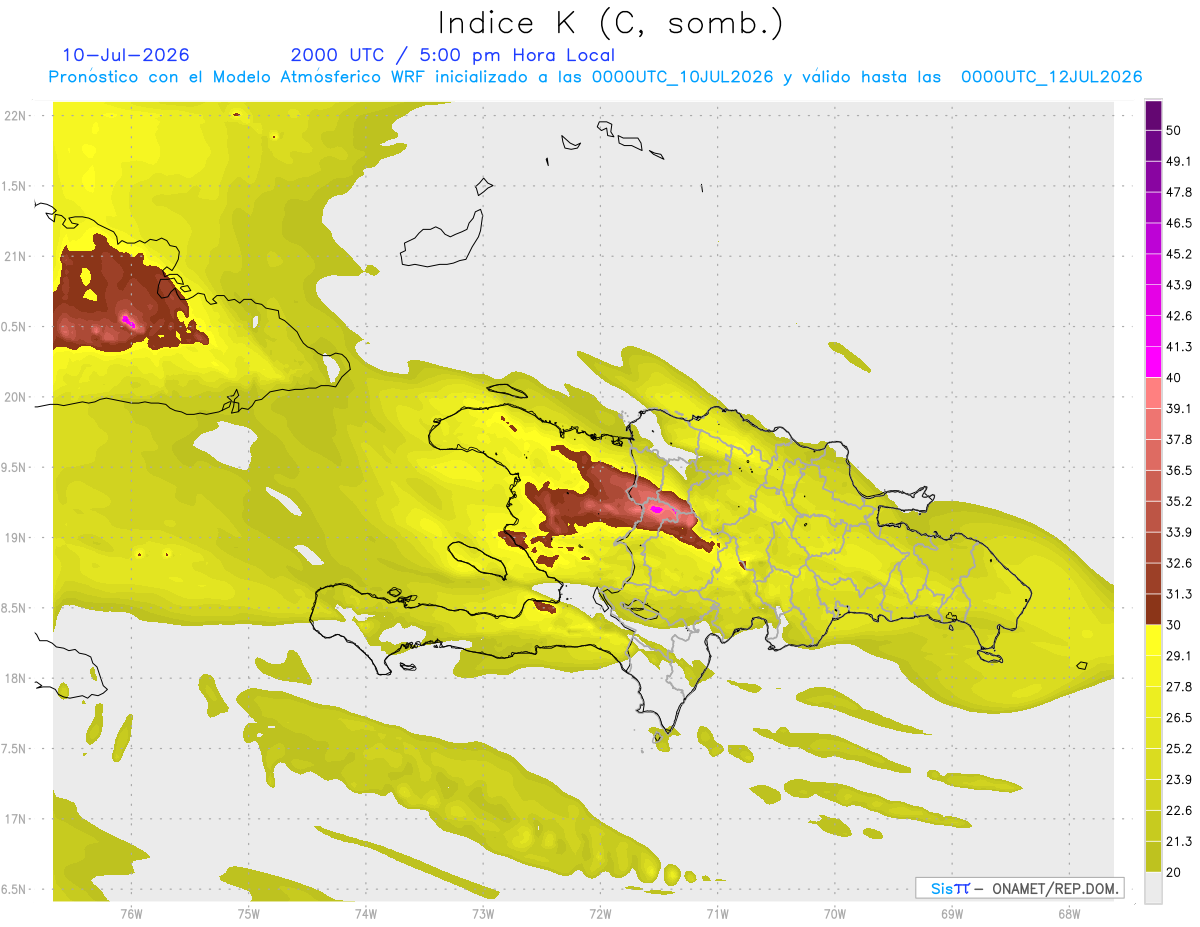This screenshot has height=927, width=1200.
Task: Click the title 'Indice K (C, somb.)'
Action: [611, 23]
